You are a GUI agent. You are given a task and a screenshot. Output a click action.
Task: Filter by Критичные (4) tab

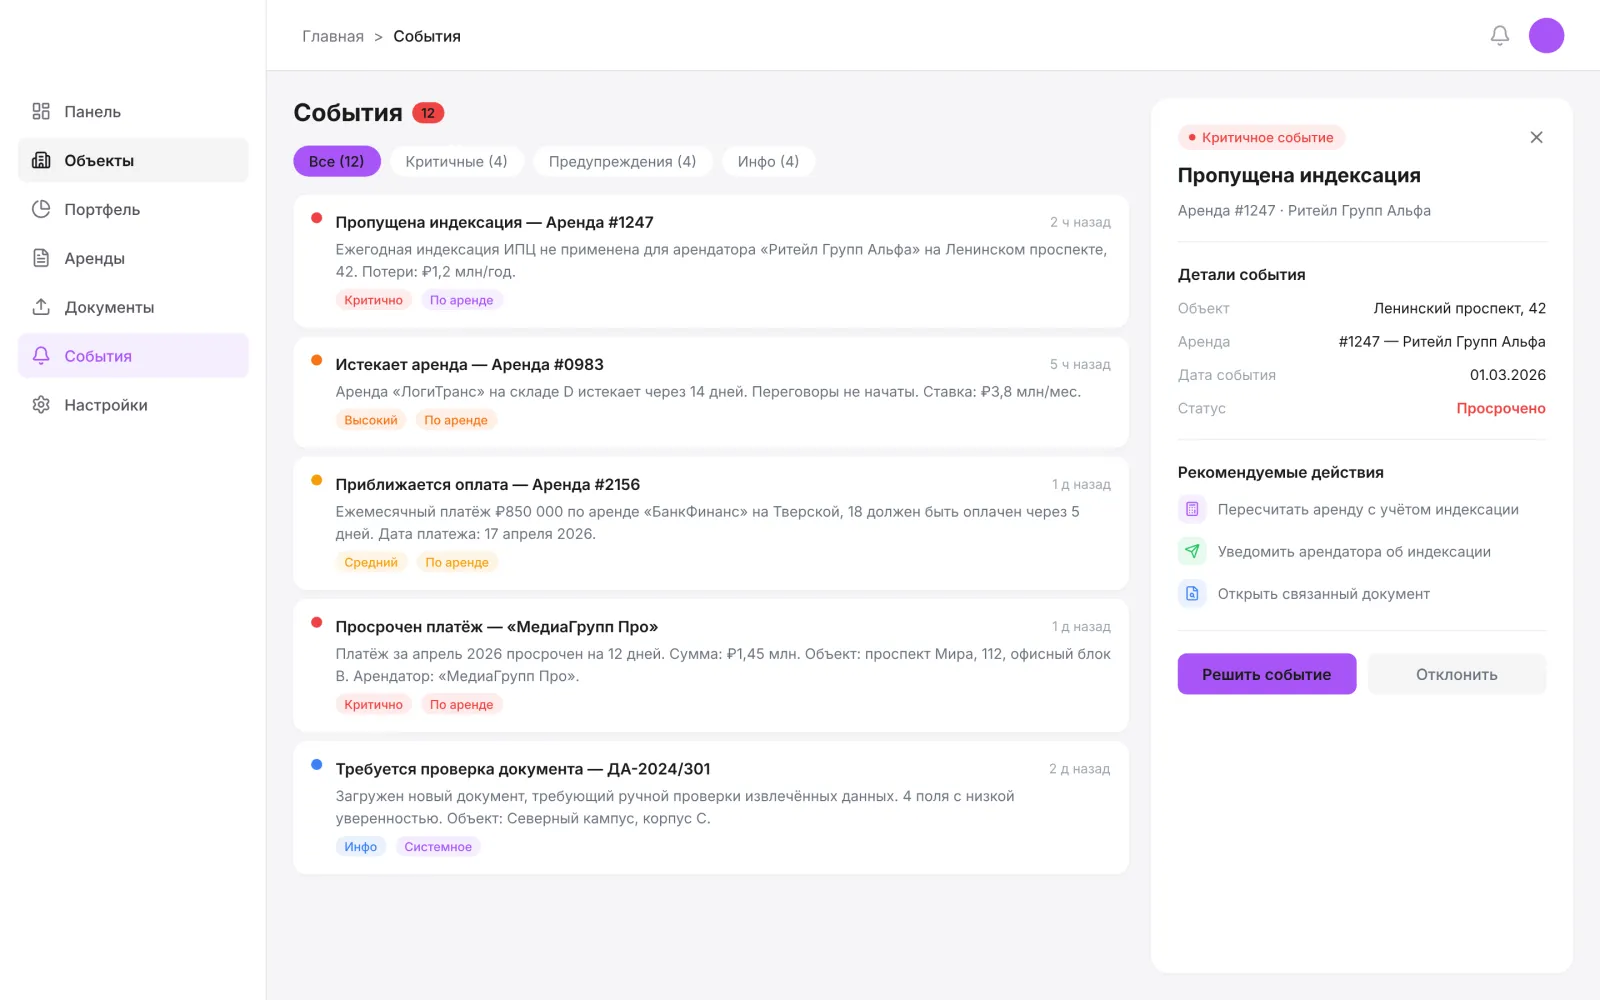point(457,161)
